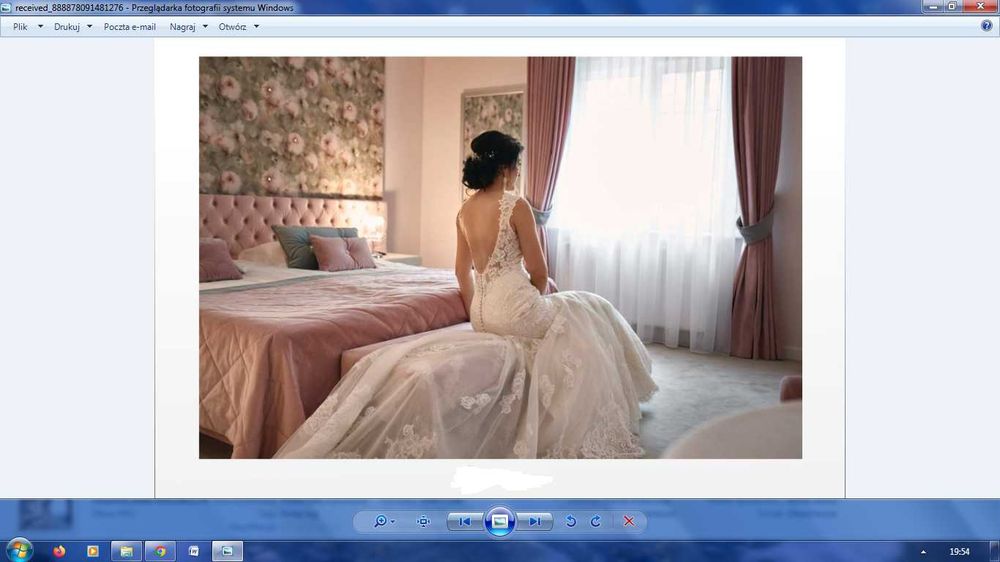Open File Explorer from the taskbar
Screen dimensions: 1000x562
click(x=126, y=551)
